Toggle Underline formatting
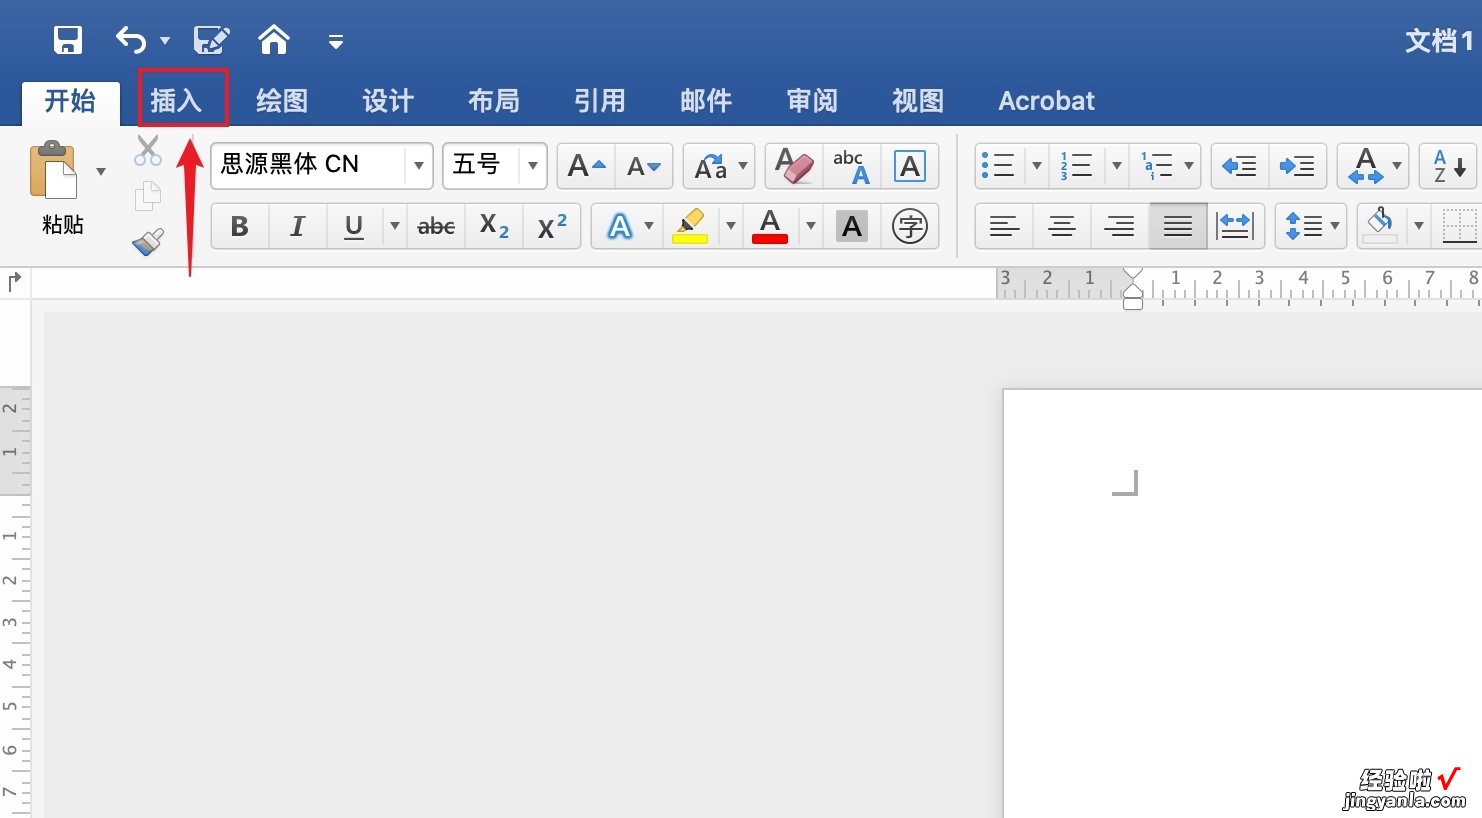1482x818 pixels. 353,227
